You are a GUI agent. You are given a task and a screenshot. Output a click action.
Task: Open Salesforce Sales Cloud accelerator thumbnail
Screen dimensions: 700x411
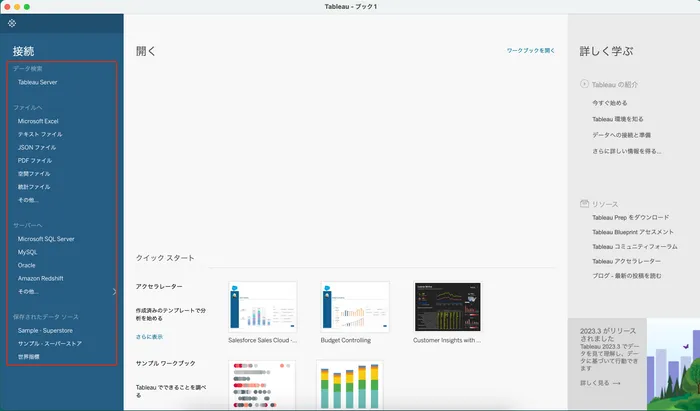262,307
